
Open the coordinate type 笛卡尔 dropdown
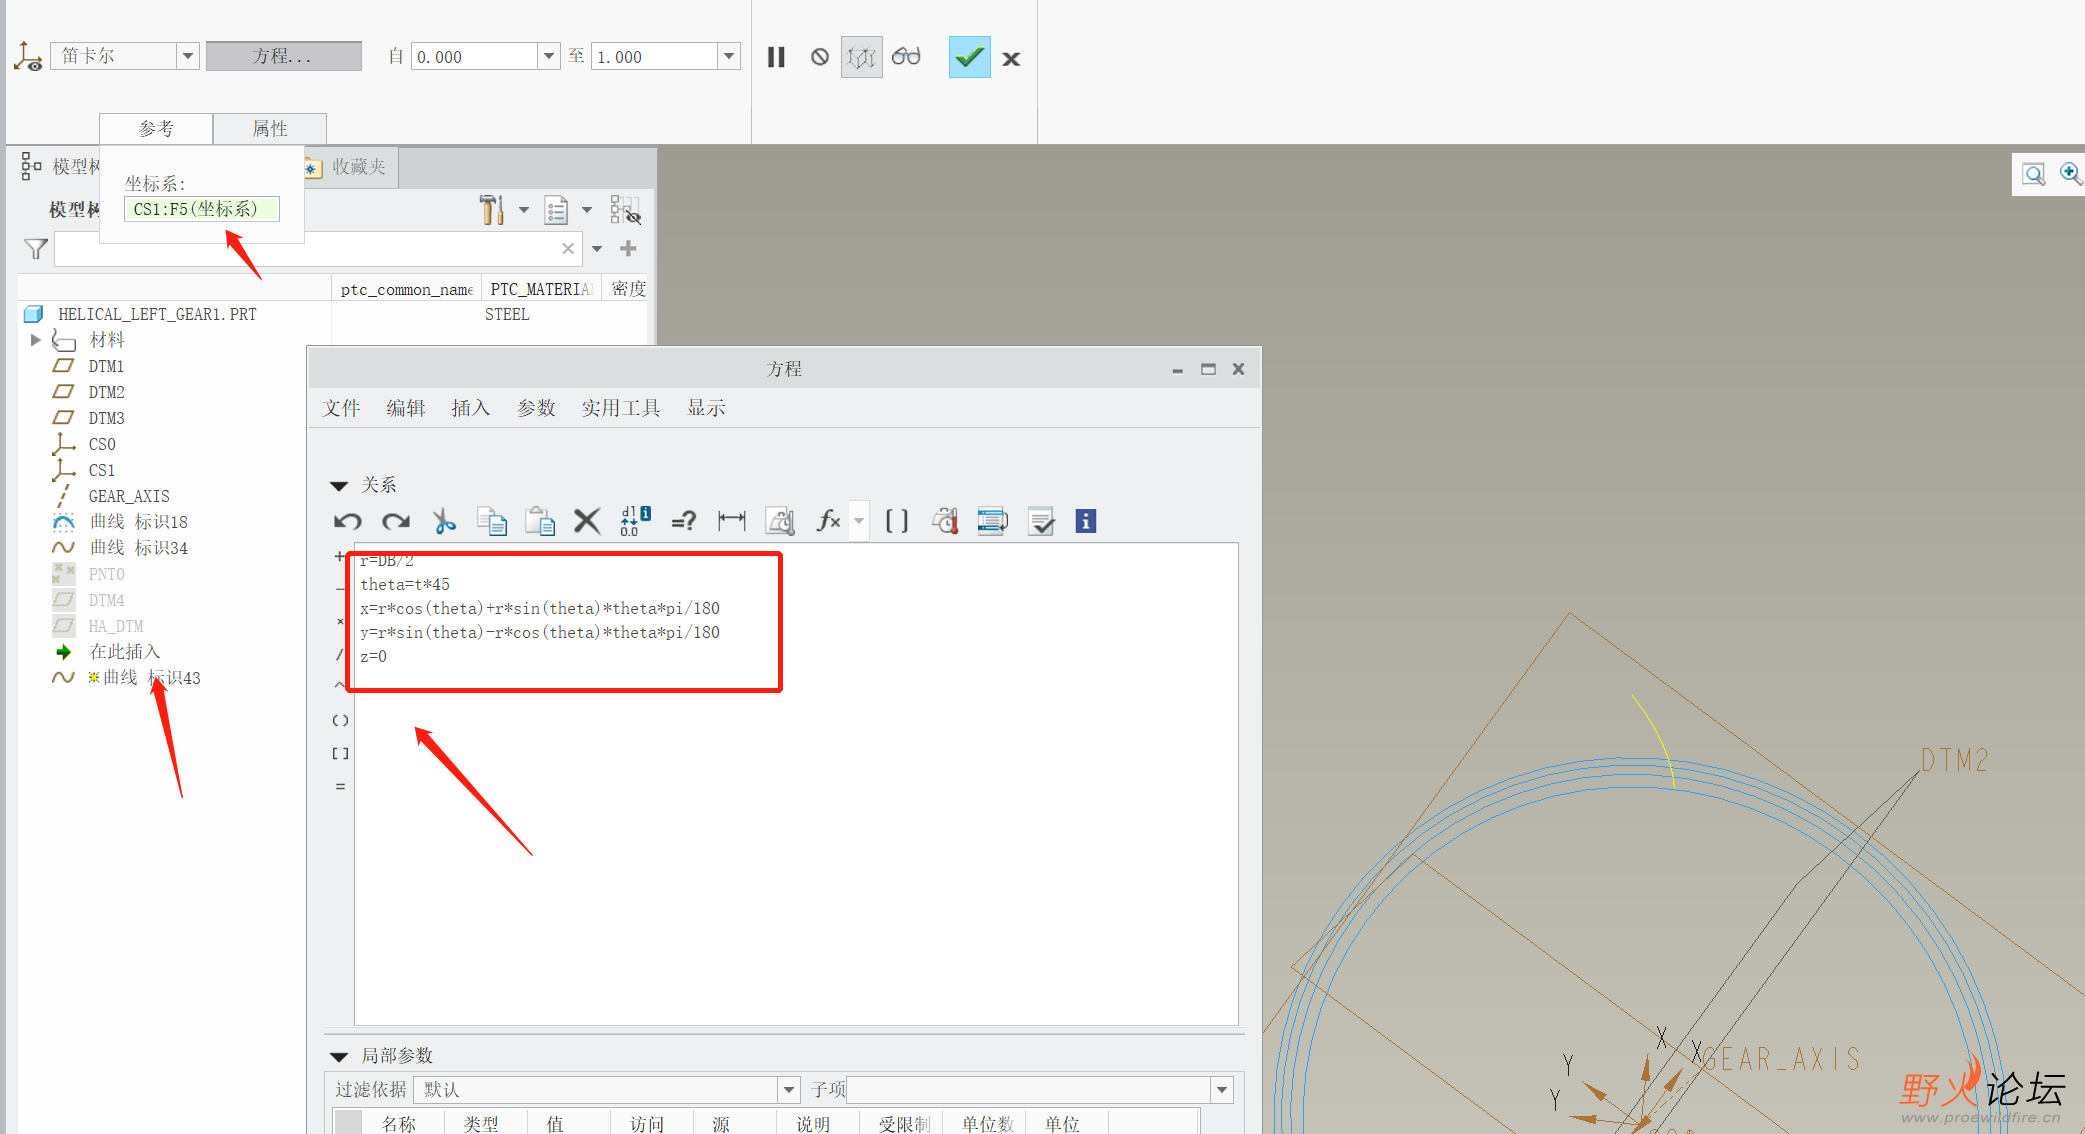188,56
